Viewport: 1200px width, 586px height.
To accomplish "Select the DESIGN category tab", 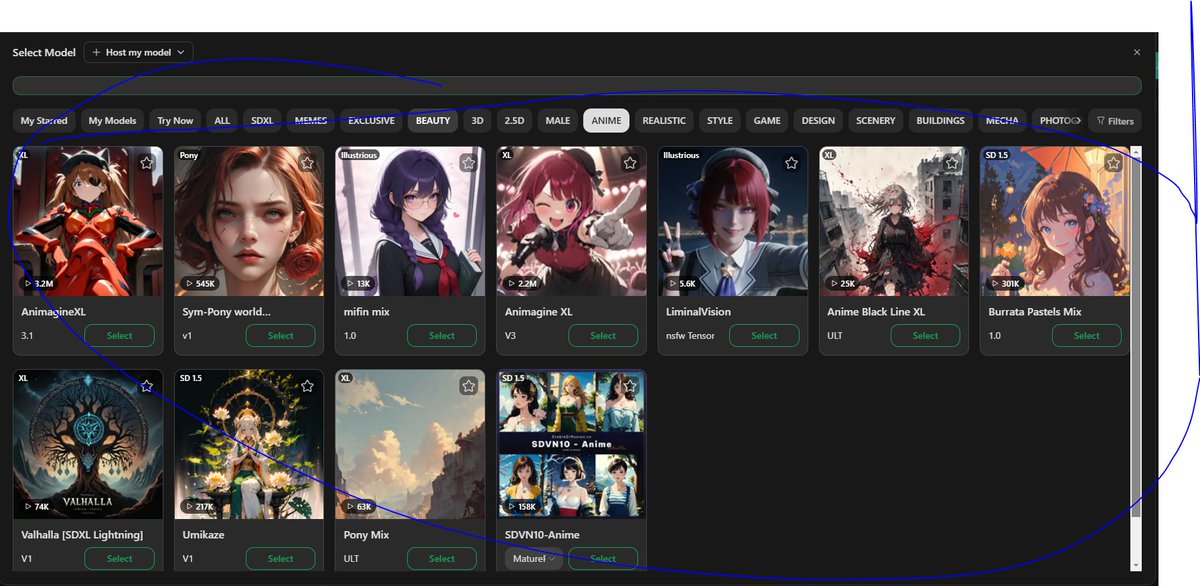I will [x=818, y=121].
